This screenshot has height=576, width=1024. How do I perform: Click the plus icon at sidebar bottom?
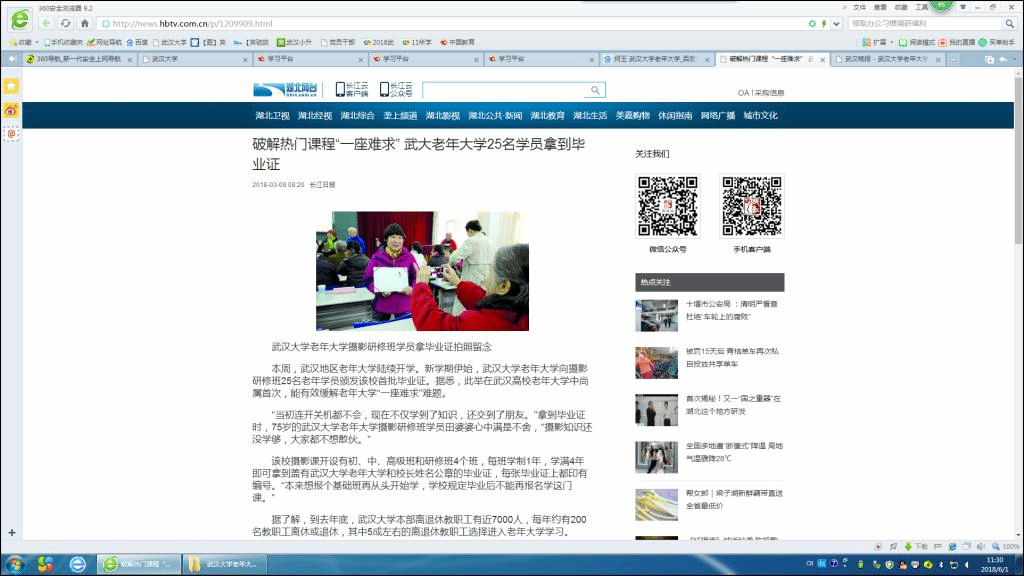coord(12,532)
